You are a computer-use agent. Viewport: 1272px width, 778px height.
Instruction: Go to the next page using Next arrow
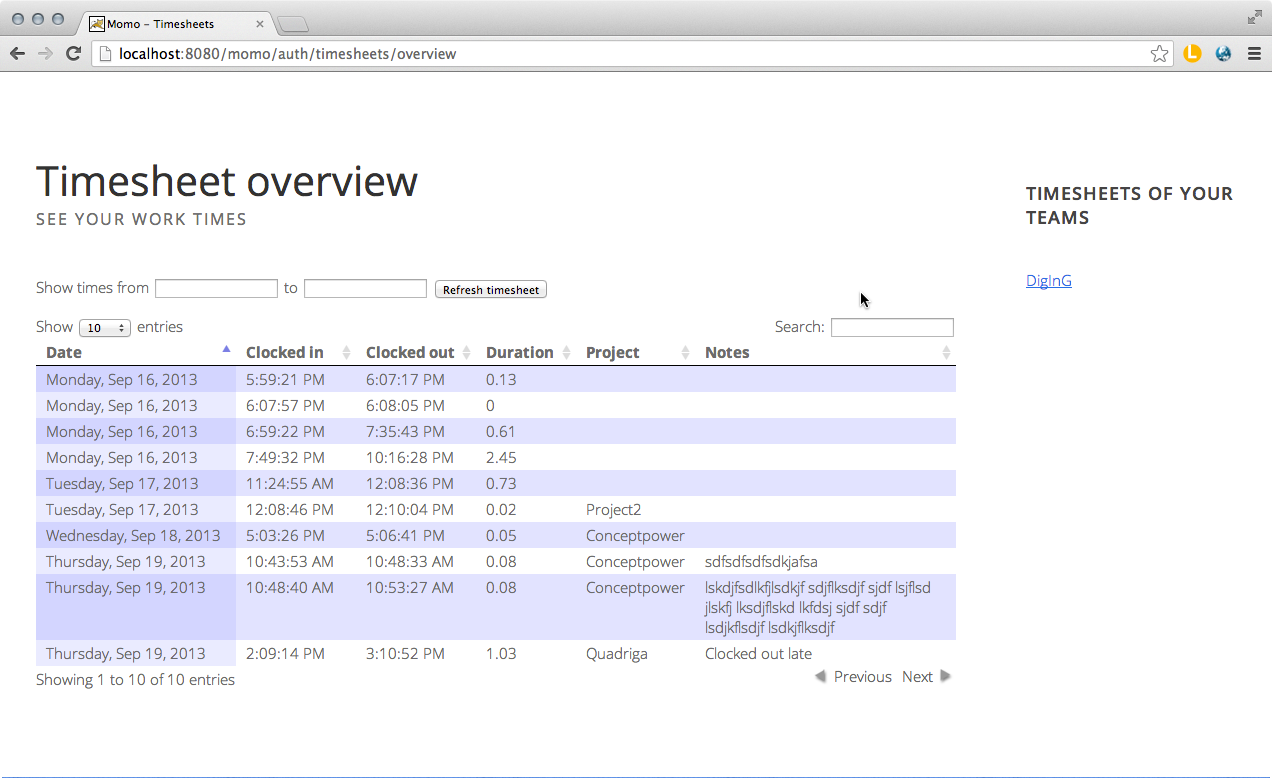point(945,676)
